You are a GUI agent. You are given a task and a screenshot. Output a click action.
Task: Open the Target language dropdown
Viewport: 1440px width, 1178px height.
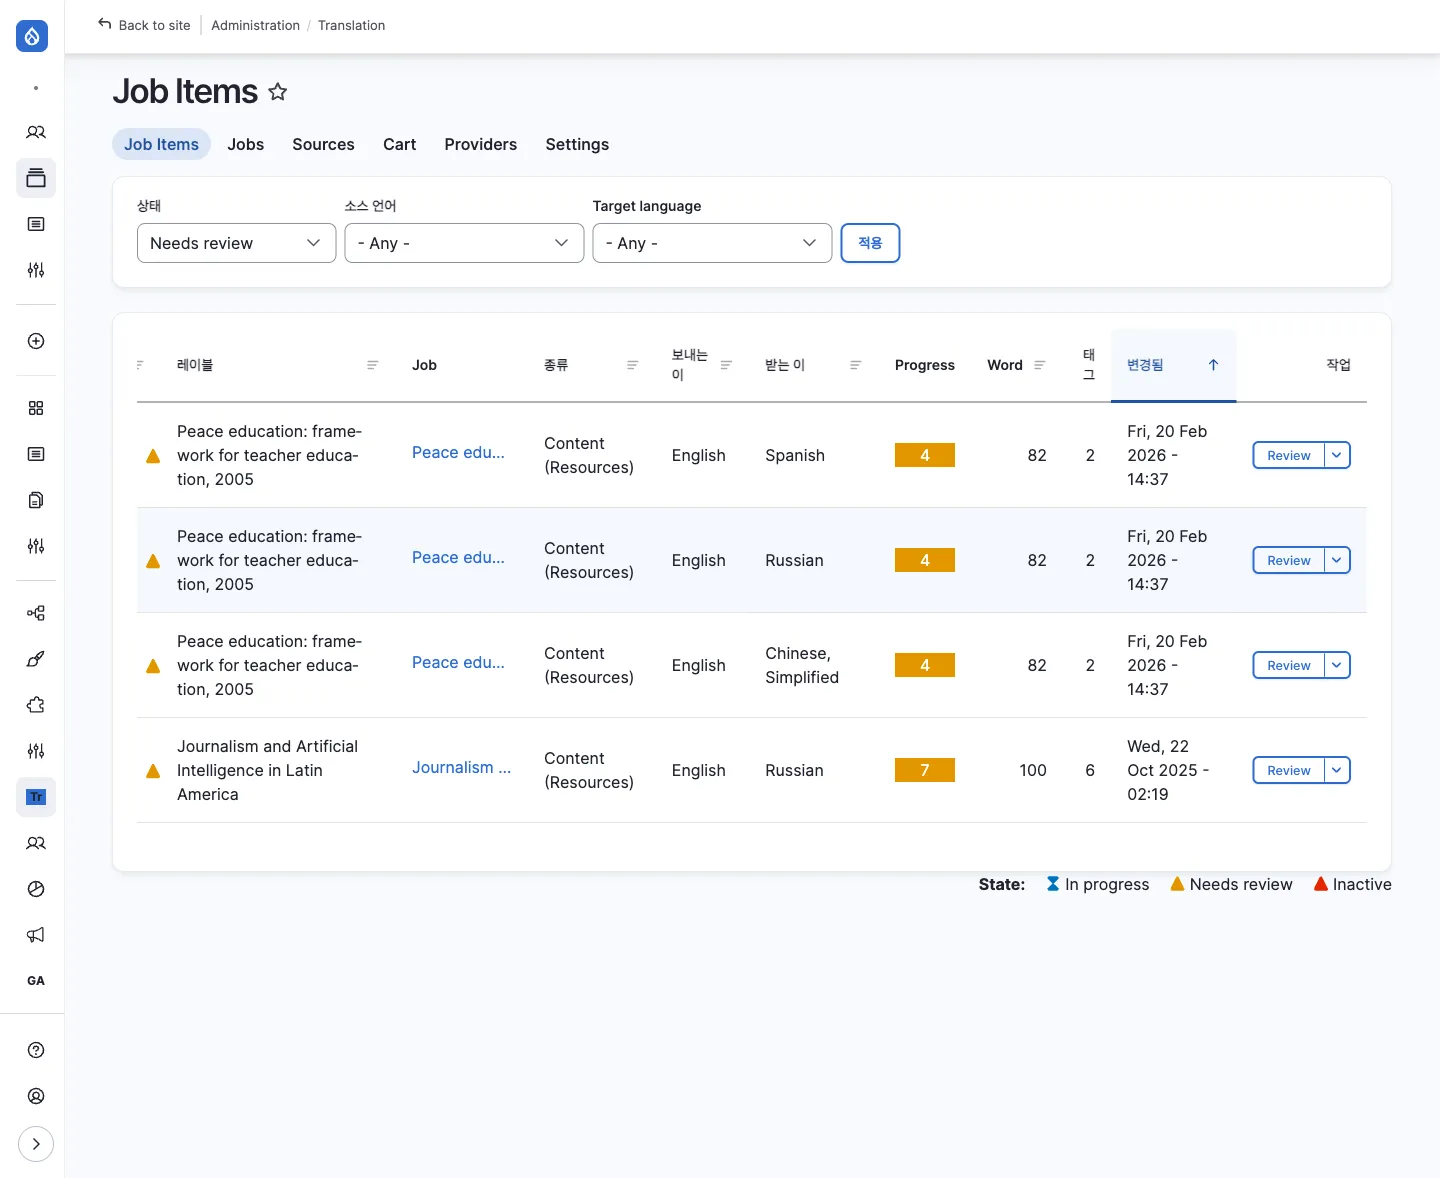(x=712, y=243)
